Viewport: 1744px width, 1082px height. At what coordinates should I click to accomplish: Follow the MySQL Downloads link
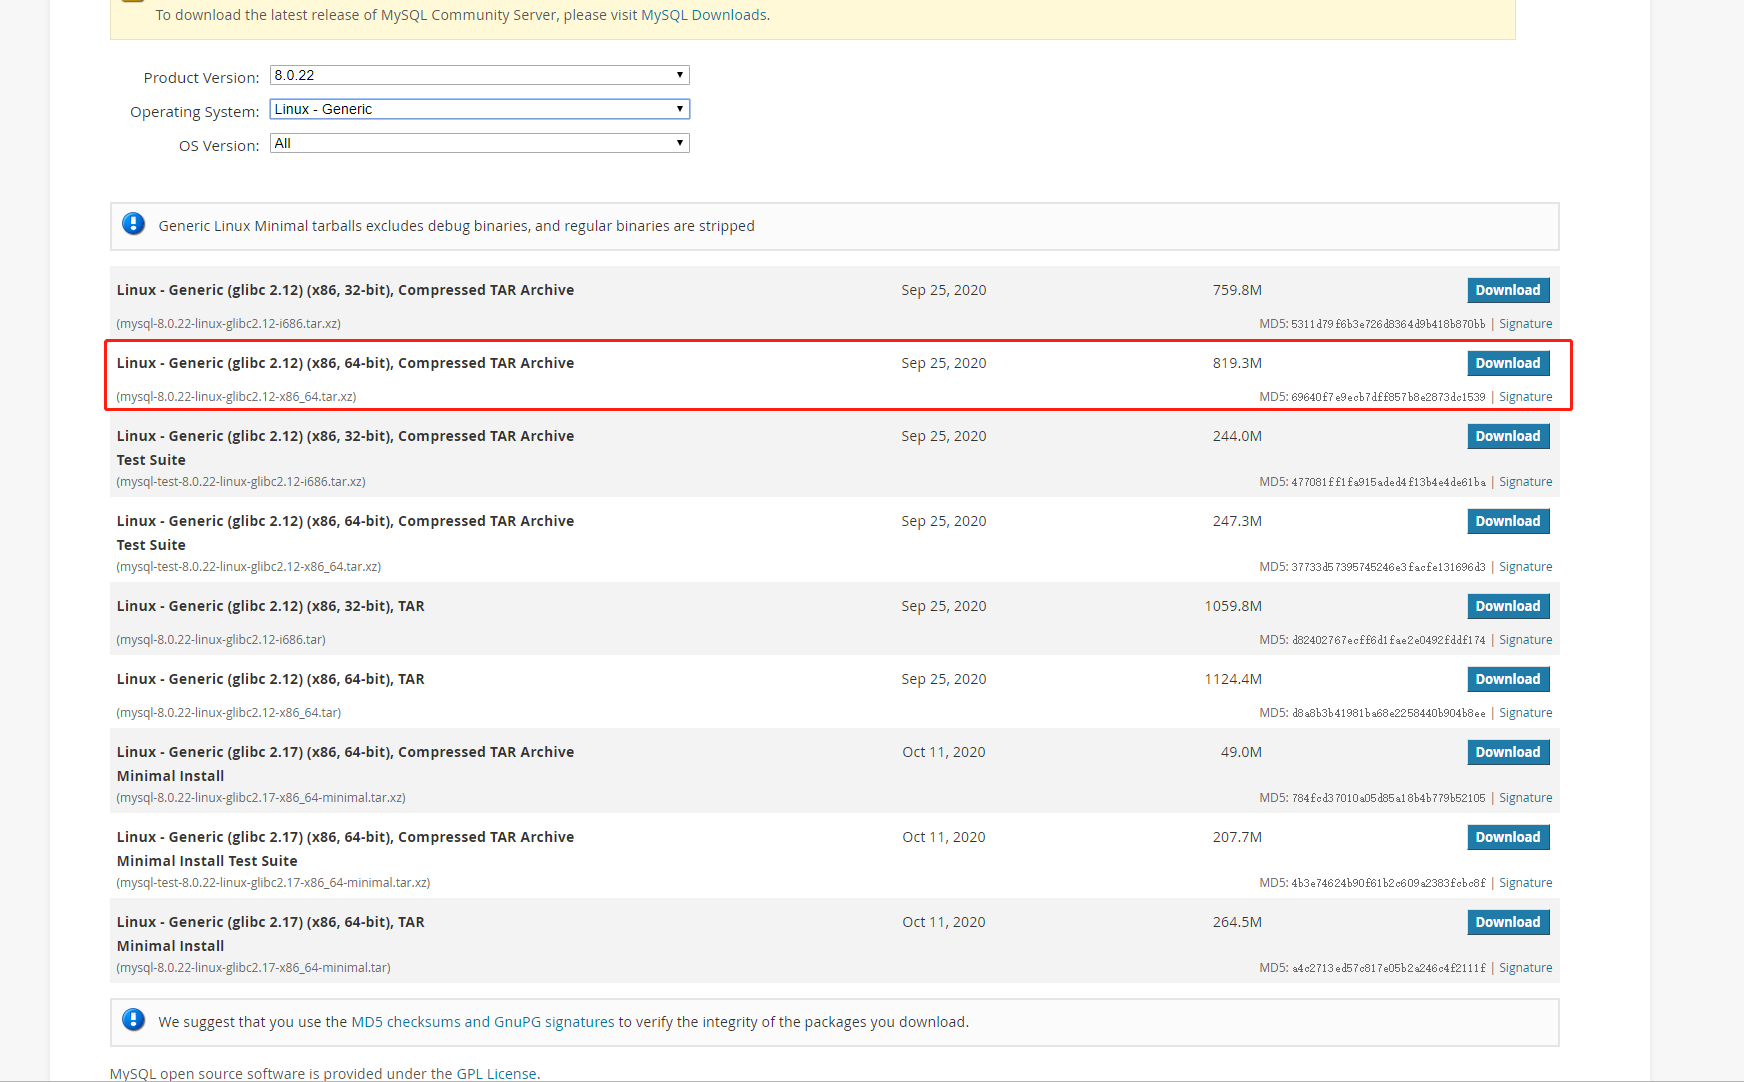point(704,15)
